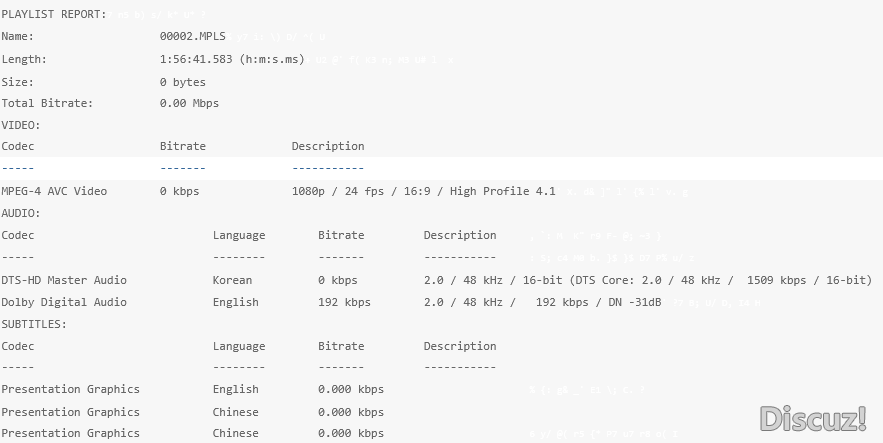Click the 1080p High Profile 4.1 description
Screen dimensions: 883x443
pos(423,191)
